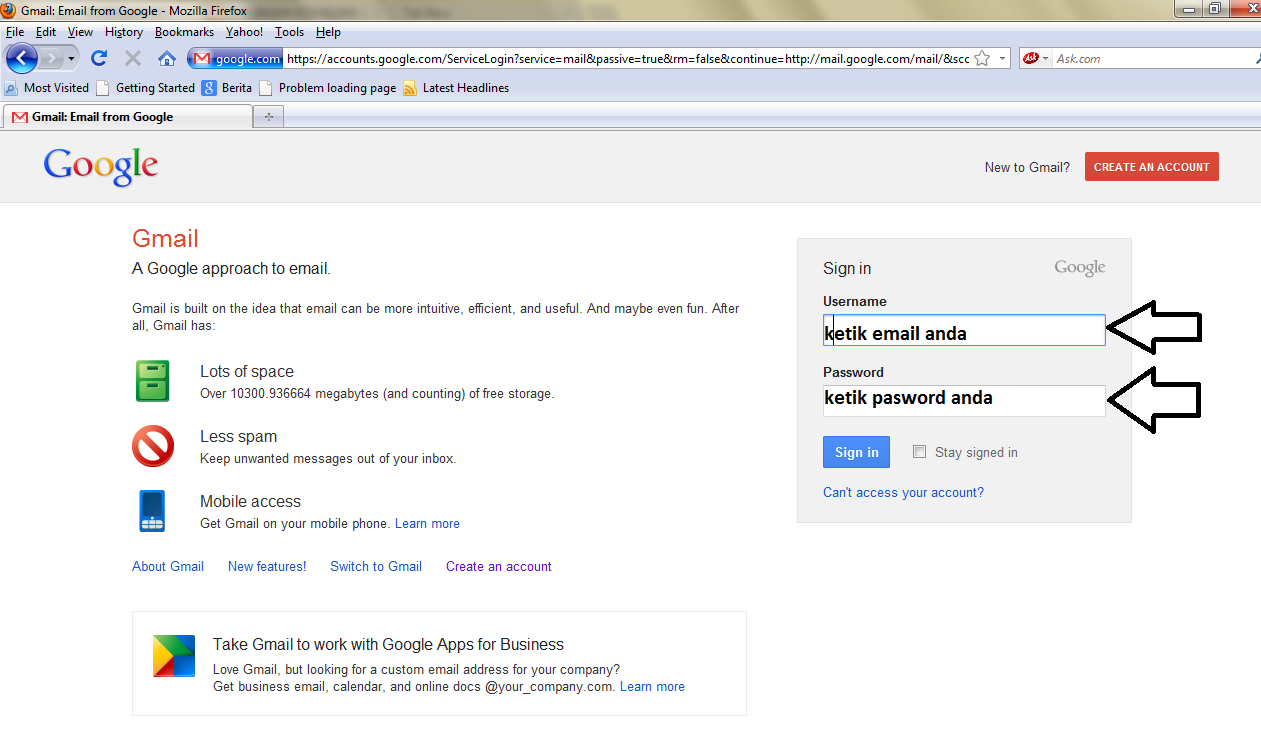Viewport: 1261px width, 732px height.
Task: Click the Google logo on the page
Action: point(100,167)
